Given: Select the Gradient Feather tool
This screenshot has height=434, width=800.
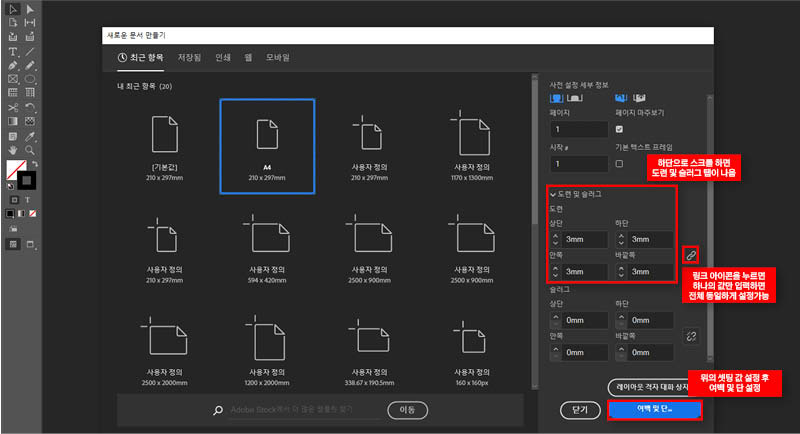Looking at the screenshot, I should point(30,121).
